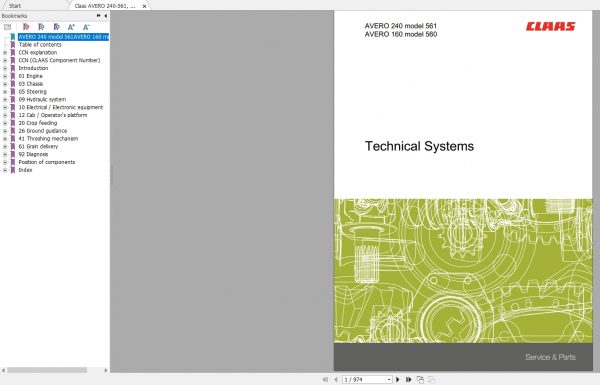Image resolution: width=600 pixels, height=385 pixels.
Task: Expand the Introduction bookmark
Action: pos(5,68)
